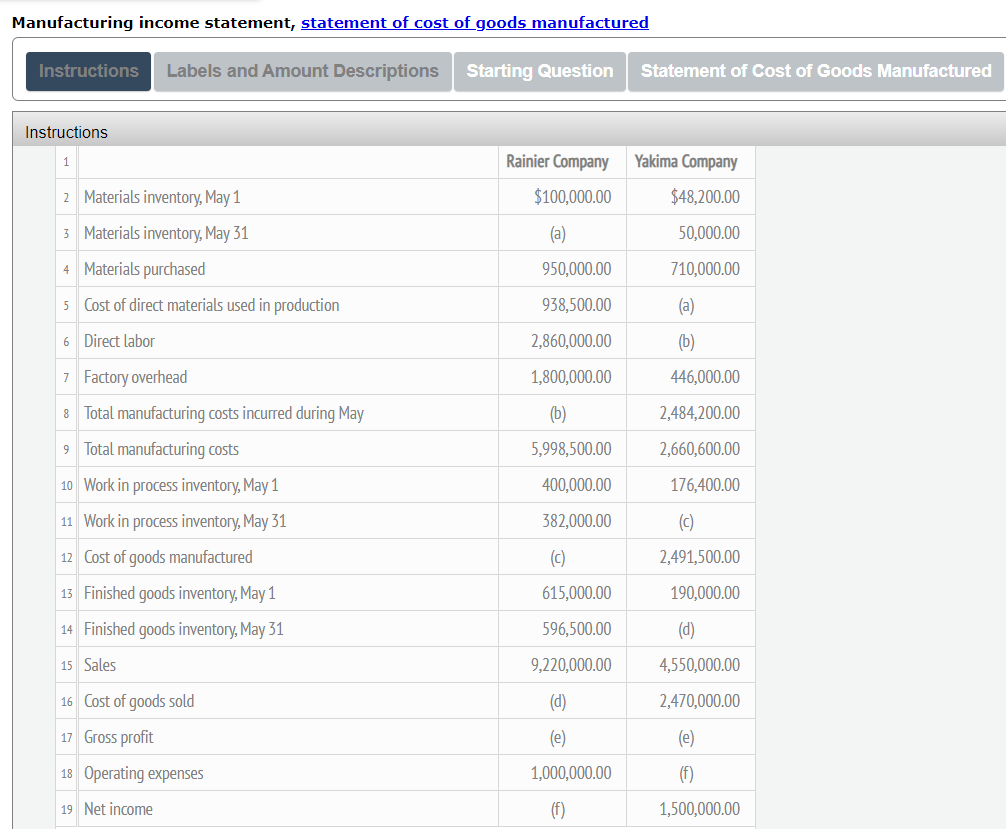The image size is (1006, 829).
Task: Select row number 12 in the table
Action: 66,557
